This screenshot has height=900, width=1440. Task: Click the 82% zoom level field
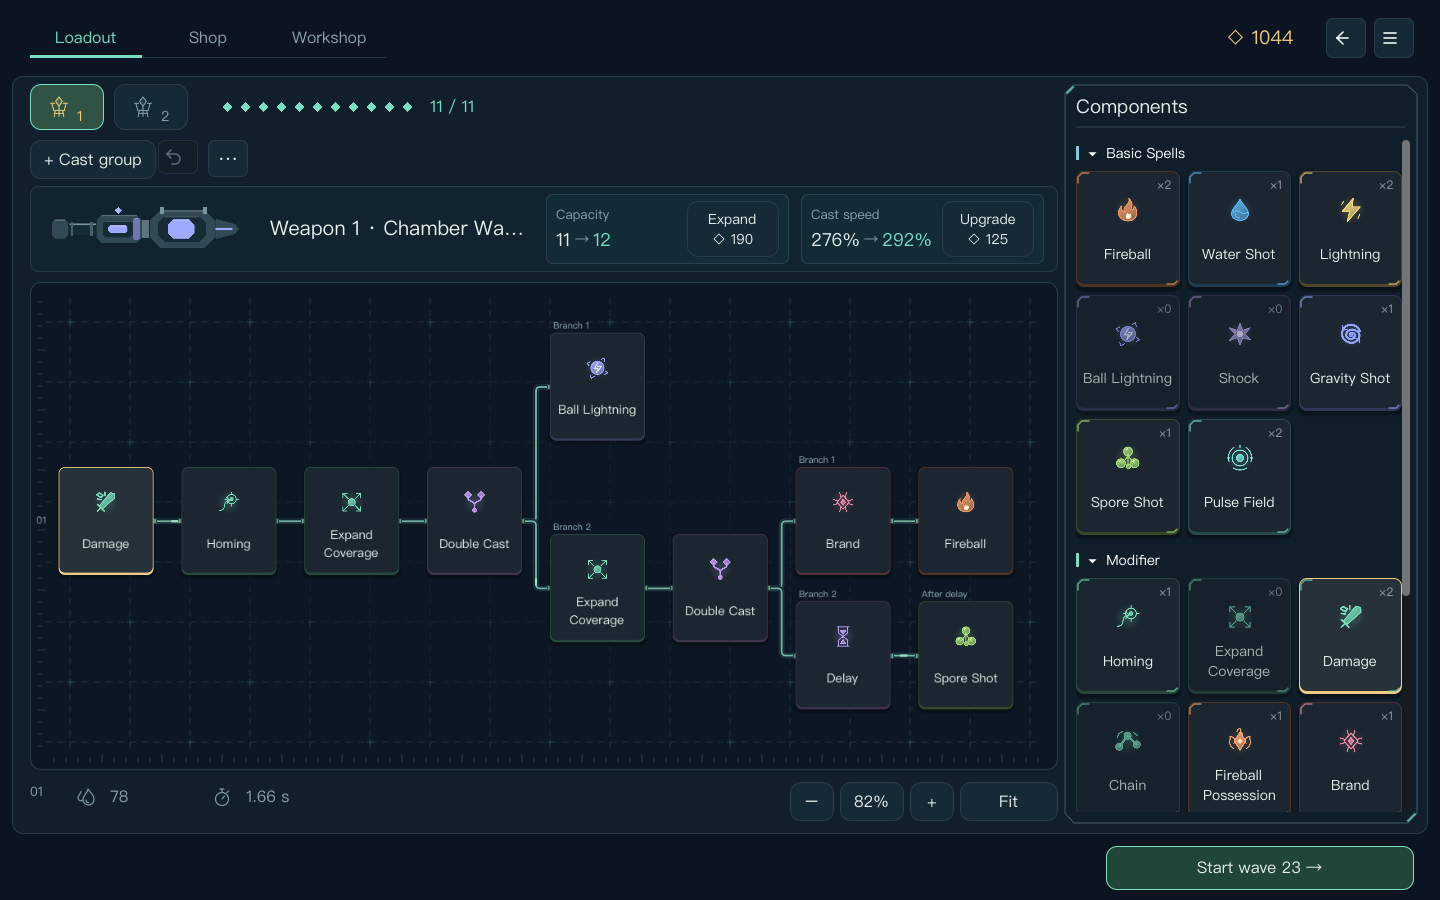point(871,802)
